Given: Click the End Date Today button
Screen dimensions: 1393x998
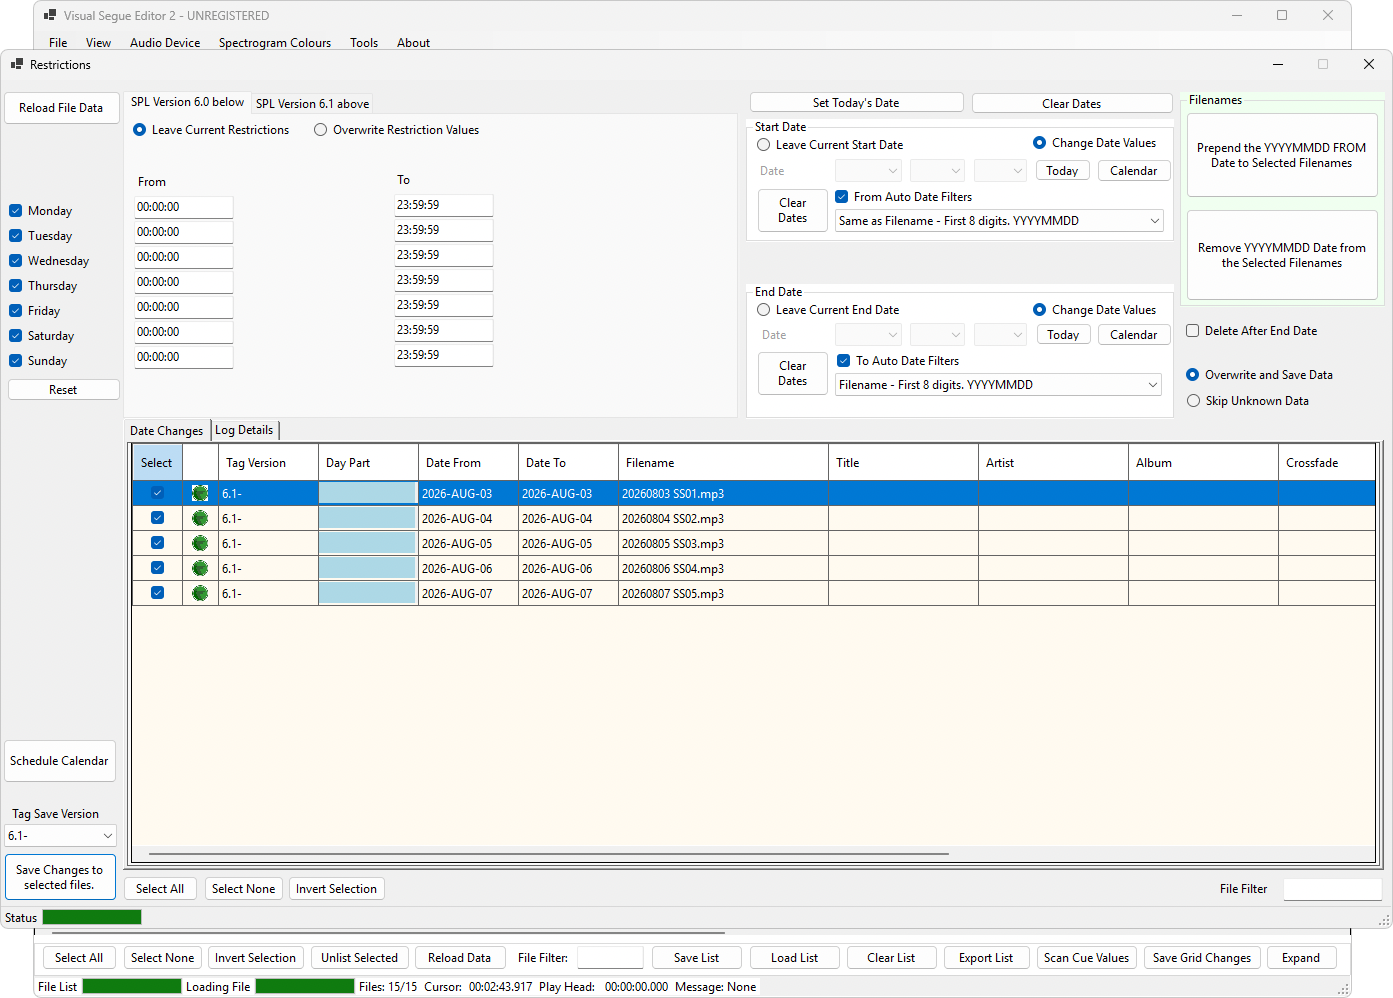Looking at the screenshot, I should click(1062, 335).
